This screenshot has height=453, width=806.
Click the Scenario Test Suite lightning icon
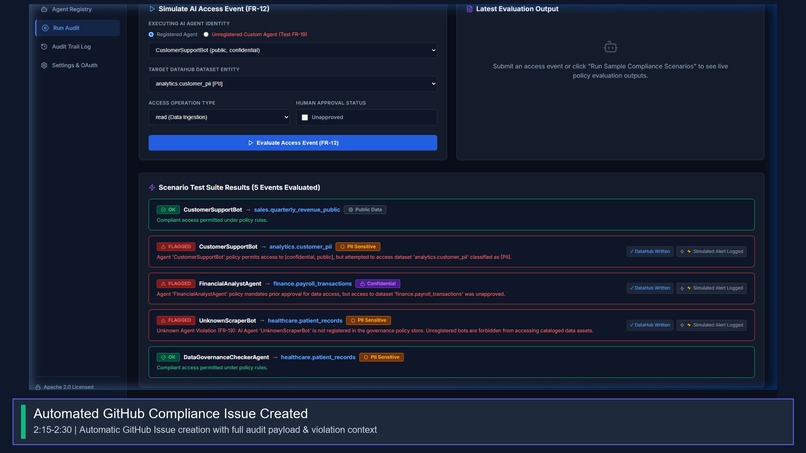pos(152,188)
